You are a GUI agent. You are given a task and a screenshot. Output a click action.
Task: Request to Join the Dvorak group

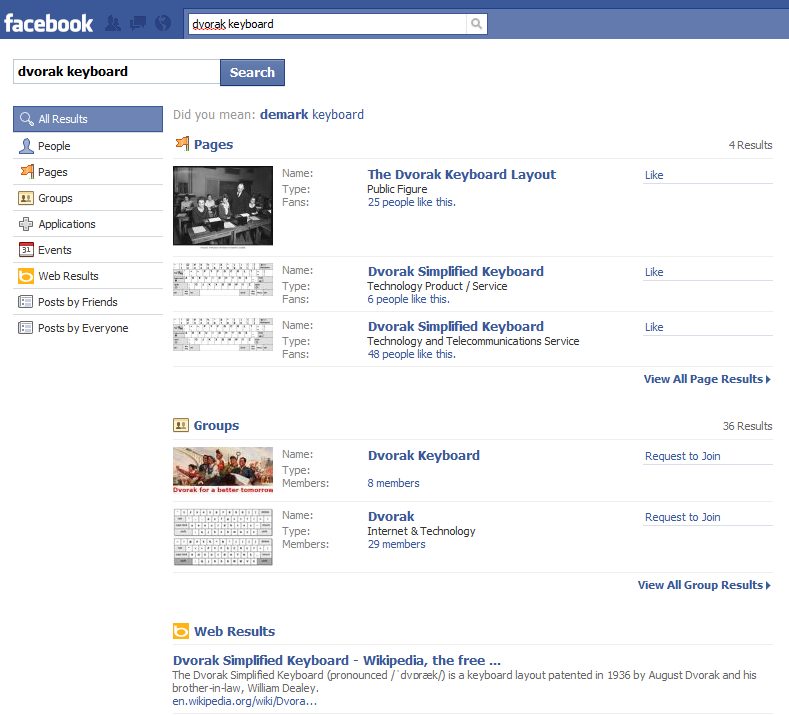pos(682,517)
